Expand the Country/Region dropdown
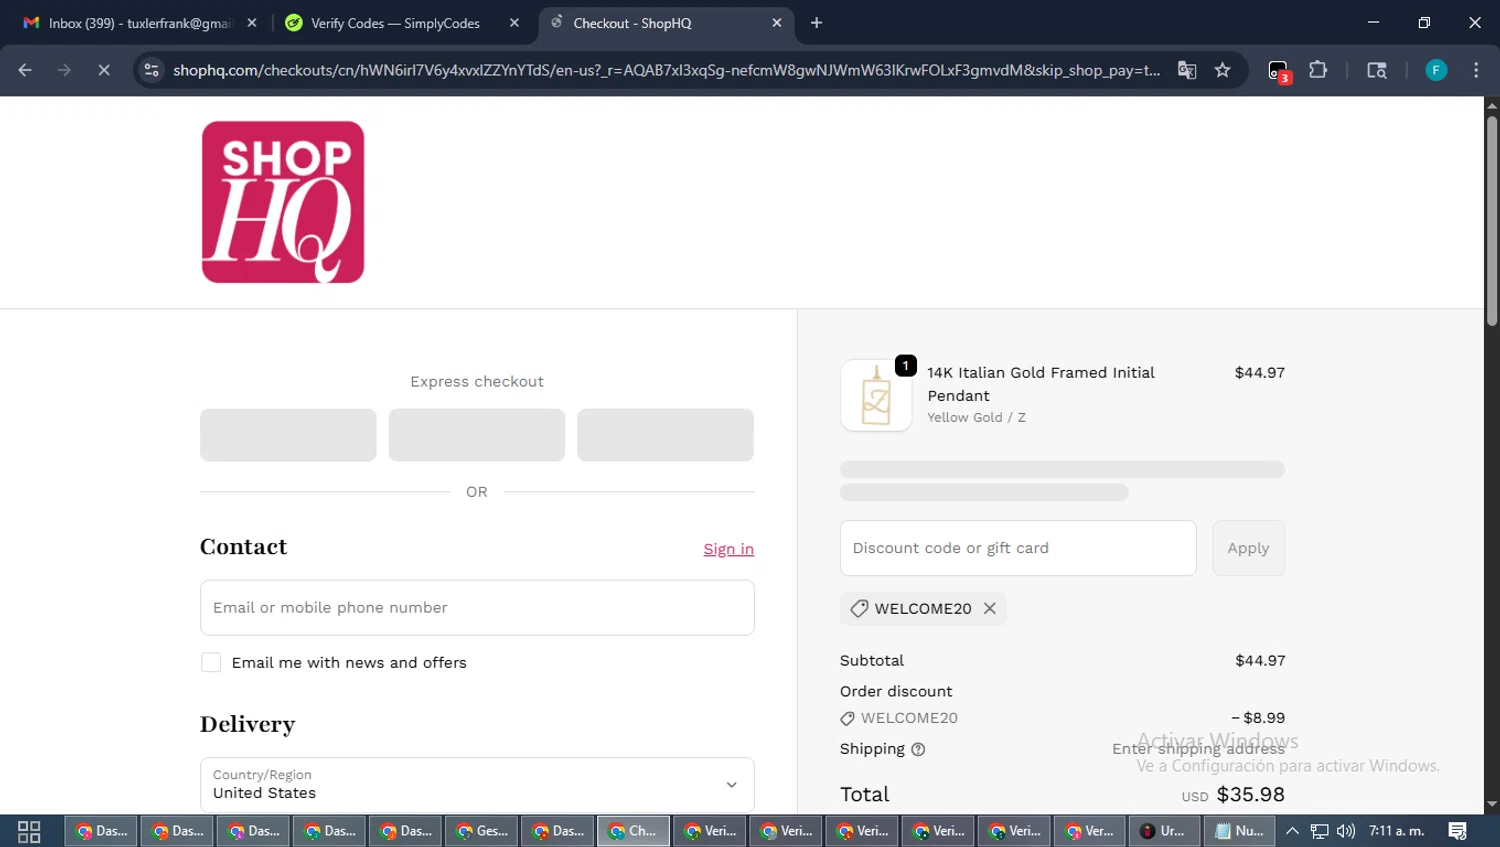The height and width of the screenshot is (847, 1500). (x=477, y=785)
